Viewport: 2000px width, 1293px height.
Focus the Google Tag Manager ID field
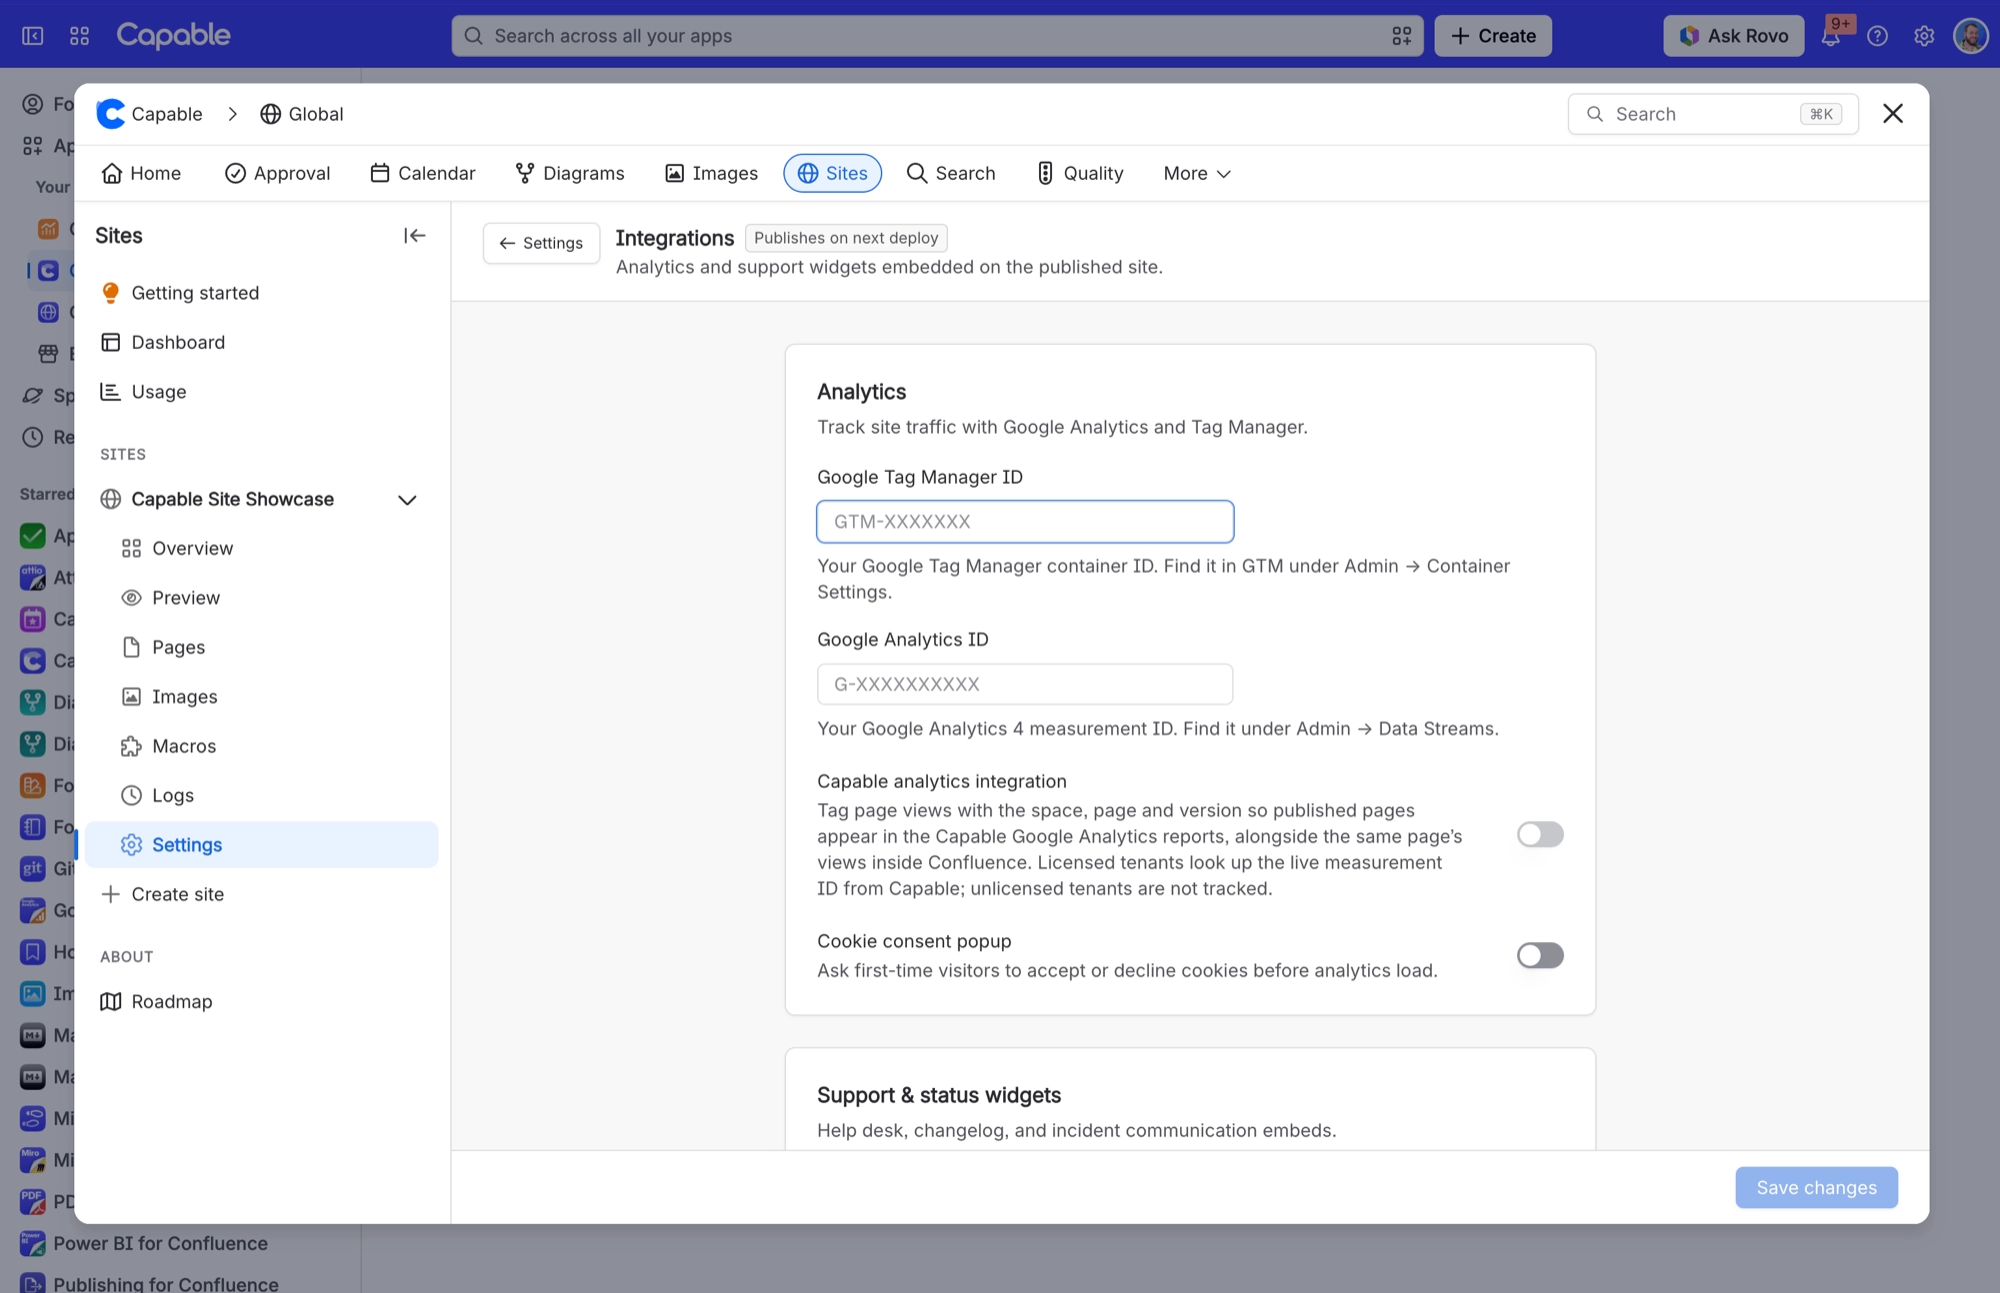pyautogui.click(x=1025, y=521)
